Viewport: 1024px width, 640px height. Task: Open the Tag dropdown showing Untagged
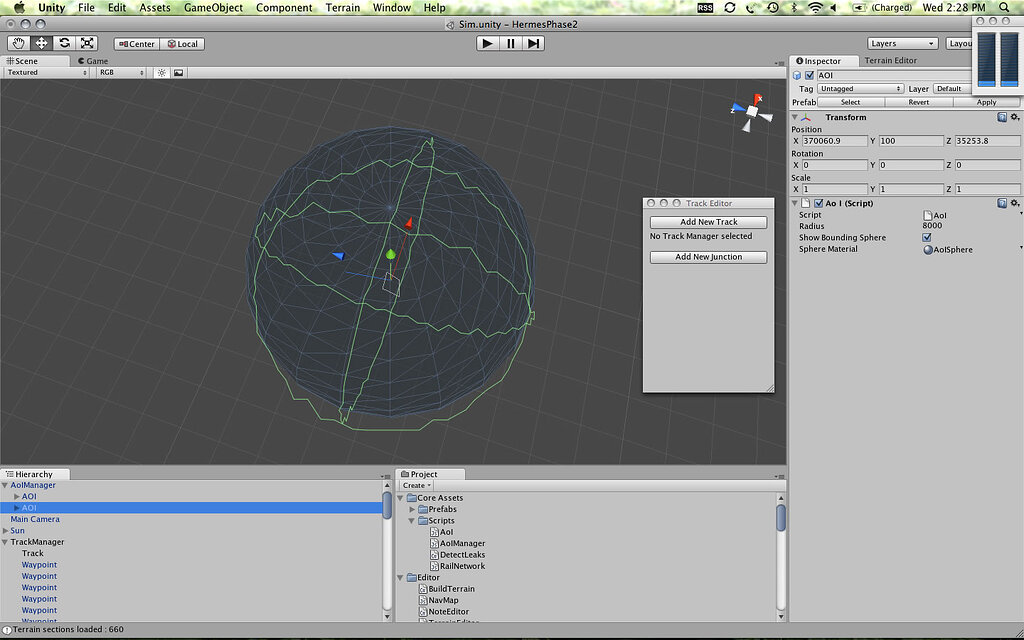[860, 88]
